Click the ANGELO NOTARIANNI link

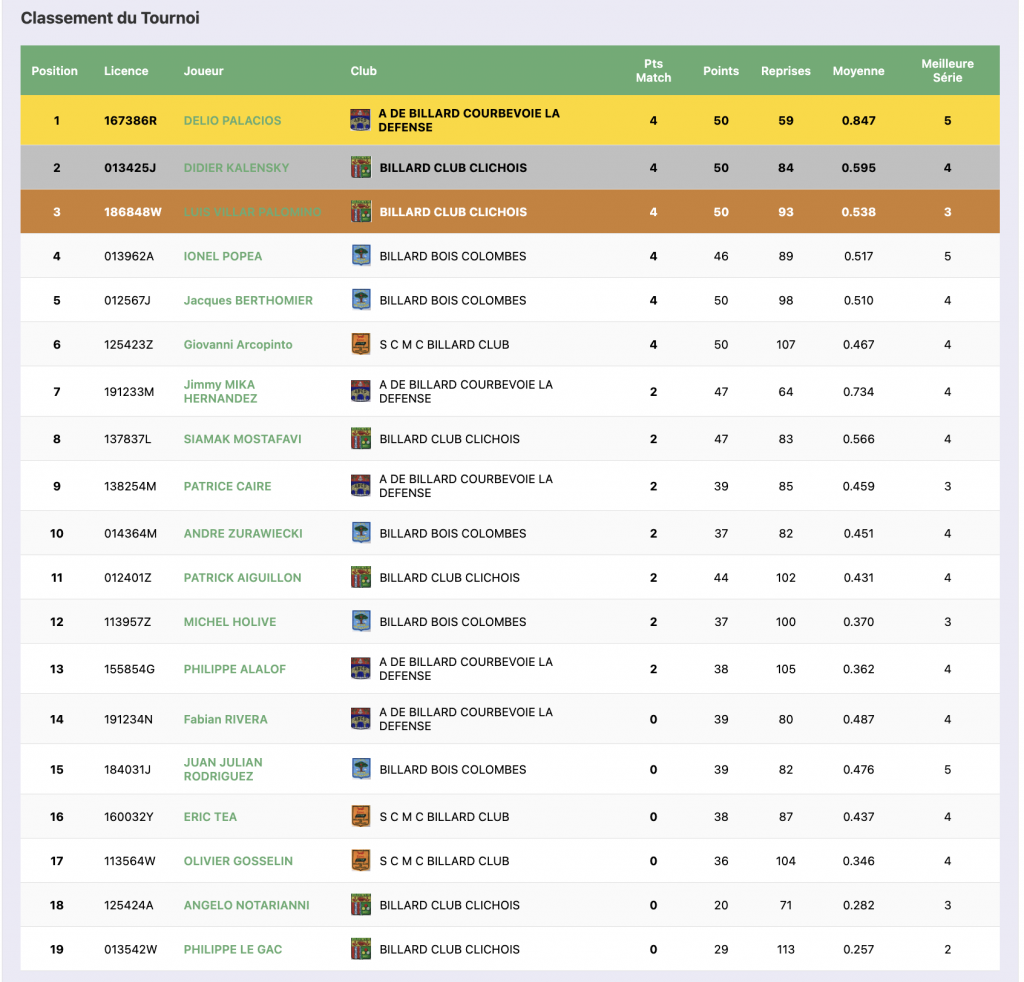point(246,906)
